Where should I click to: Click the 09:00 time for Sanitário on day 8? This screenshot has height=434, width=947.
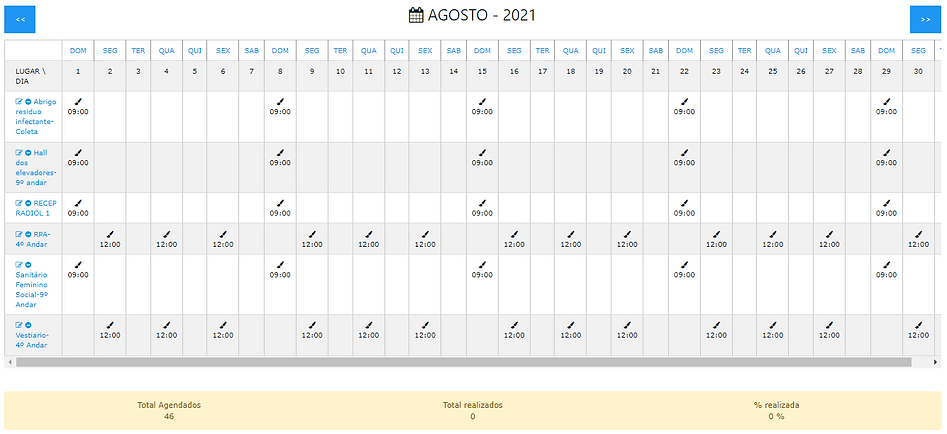coord(280,274)
